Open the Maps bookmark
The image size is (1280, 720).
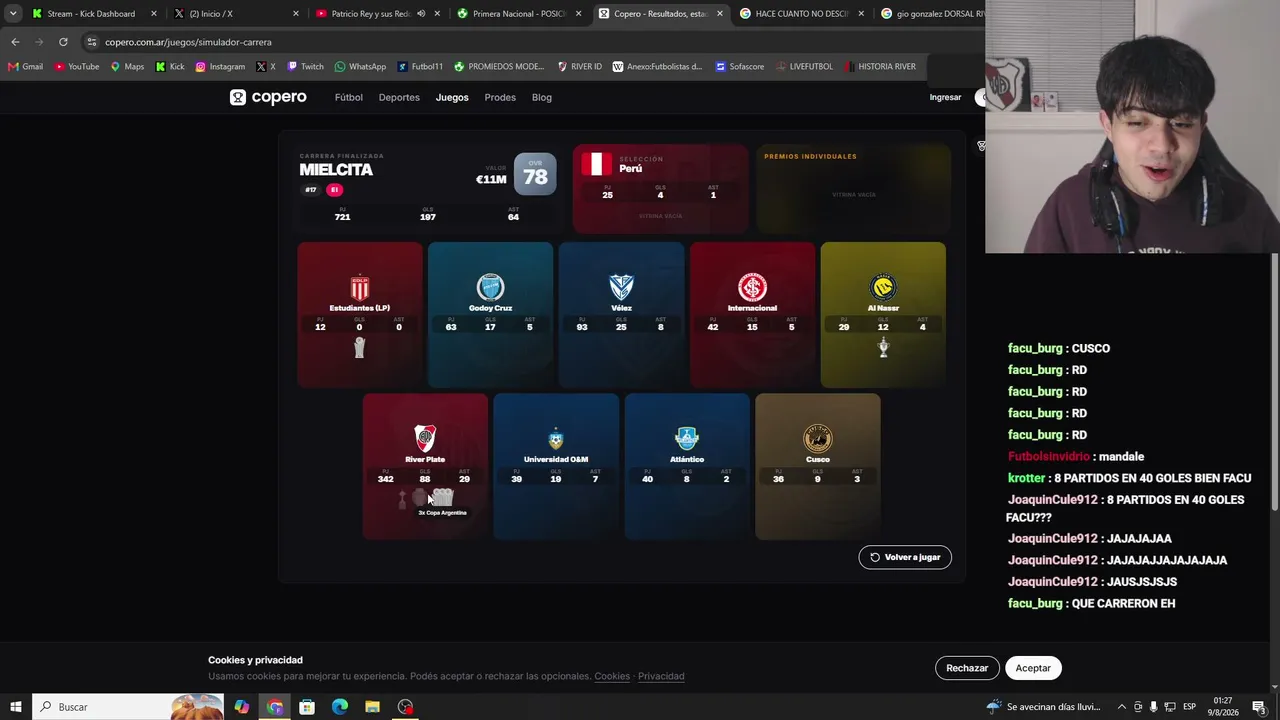pyautogui.click(x=127, y=67)
